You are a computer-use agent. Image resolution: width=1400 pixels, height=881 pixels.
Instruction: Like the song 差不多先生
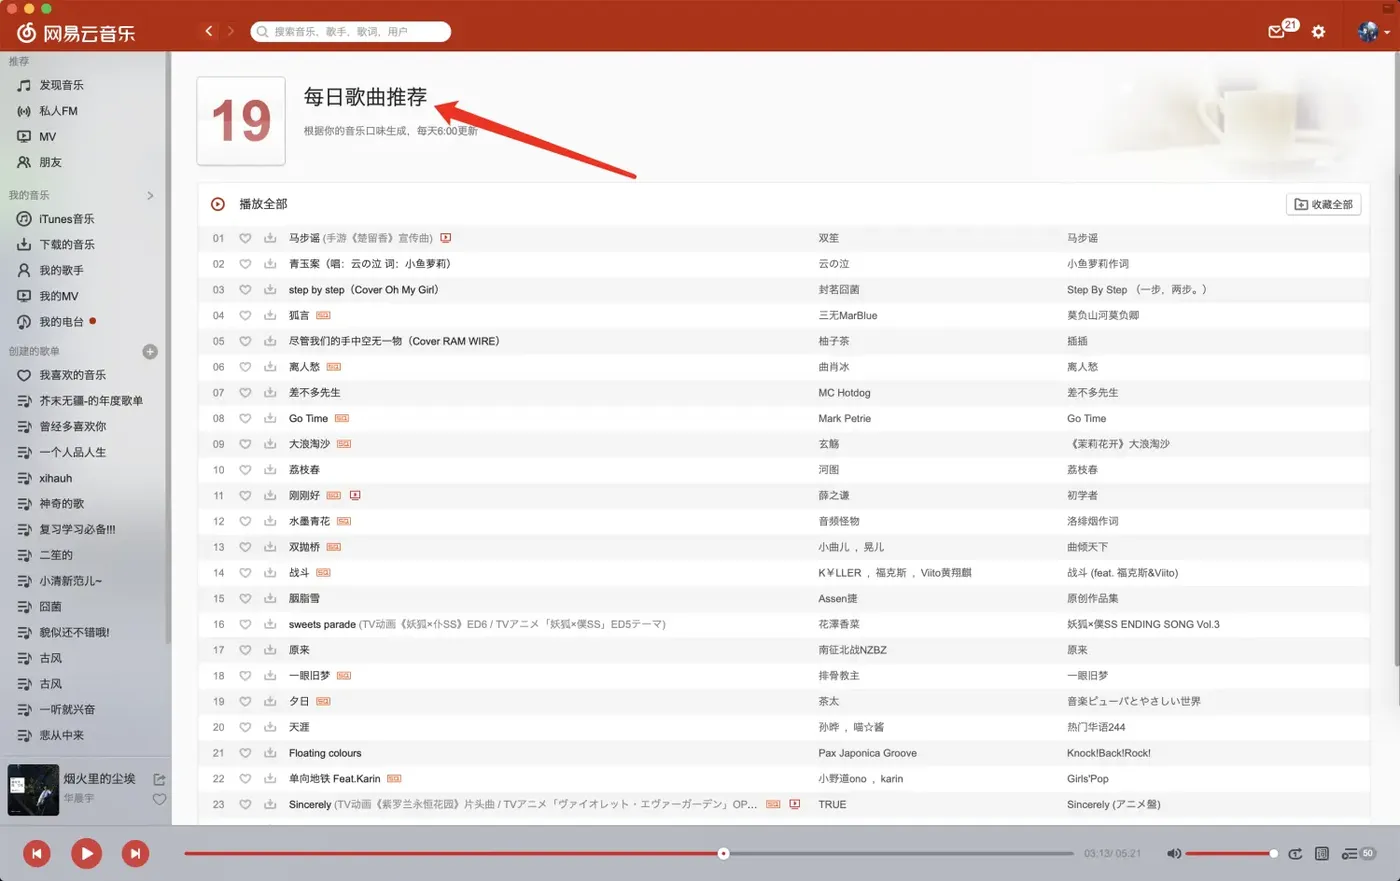pos(245,393)
